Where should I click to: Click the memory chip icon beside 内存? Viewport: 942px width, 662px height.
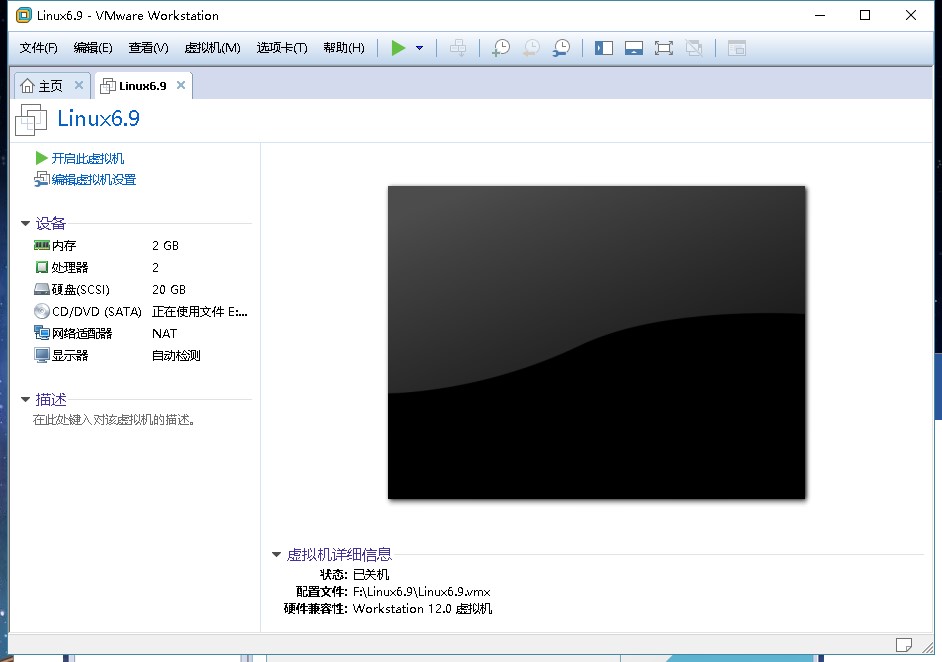coord(41,245)
